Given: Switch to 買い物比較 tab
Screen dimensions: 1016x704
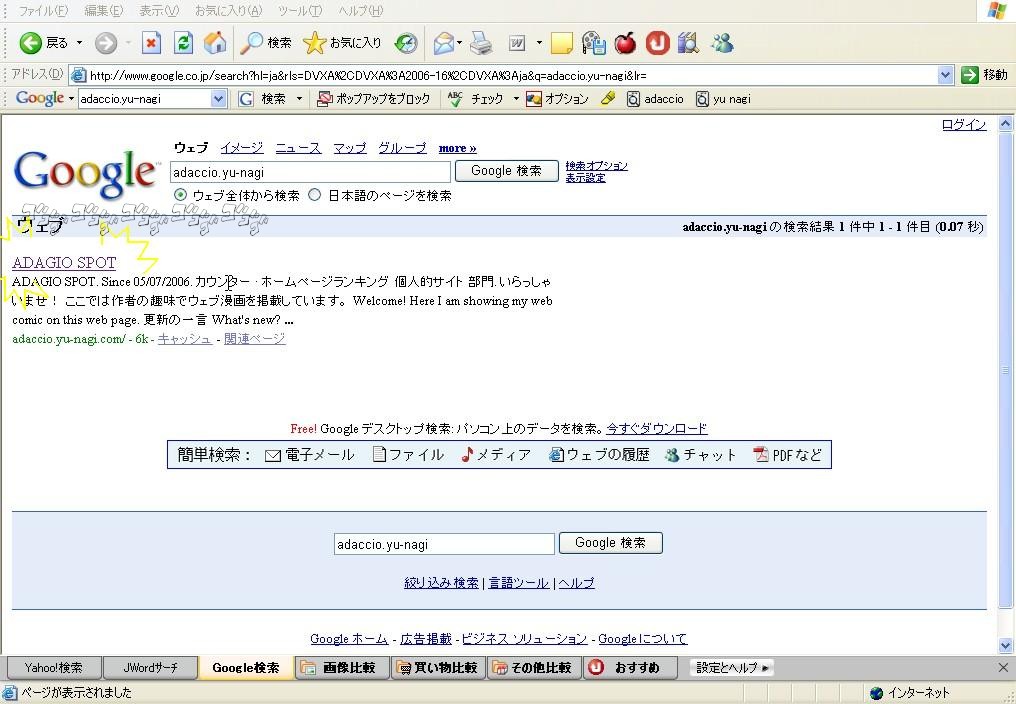Looking at the screenshot, I should coord(438,667).
